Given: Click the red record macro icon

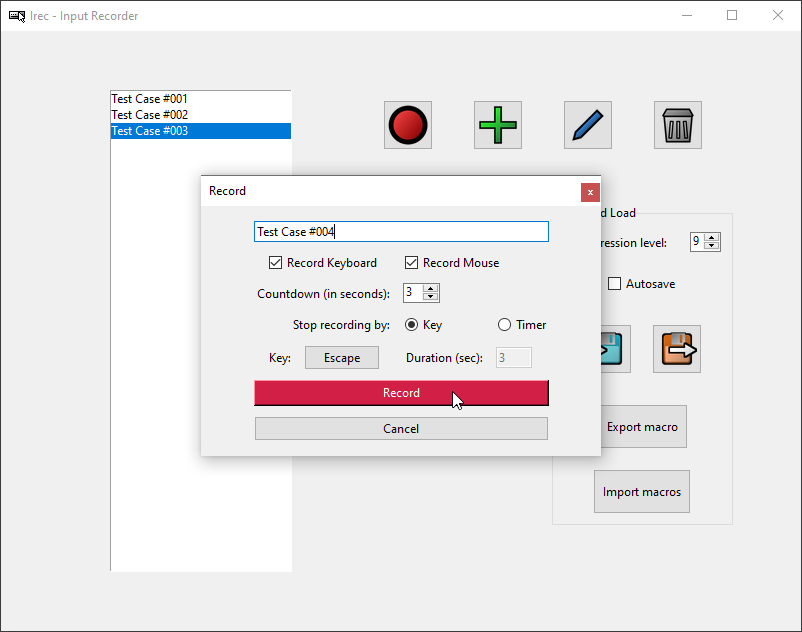Looking at the screenshot, I should click(408, 126).
